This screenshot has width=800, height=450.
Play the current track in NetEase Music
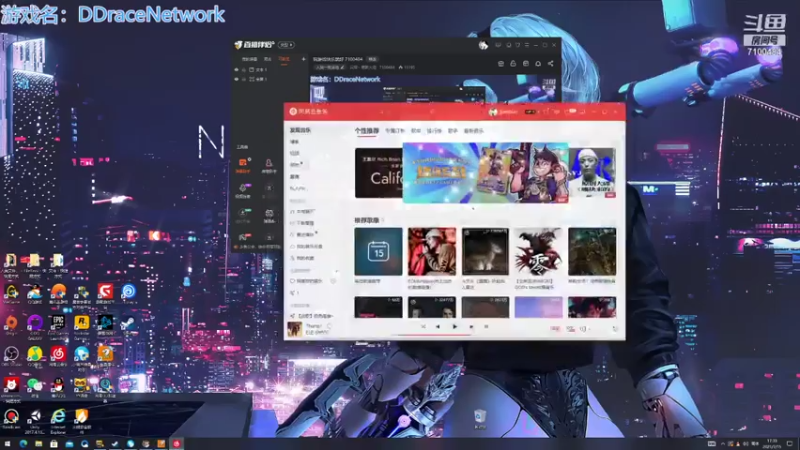[x=455, y=327]
